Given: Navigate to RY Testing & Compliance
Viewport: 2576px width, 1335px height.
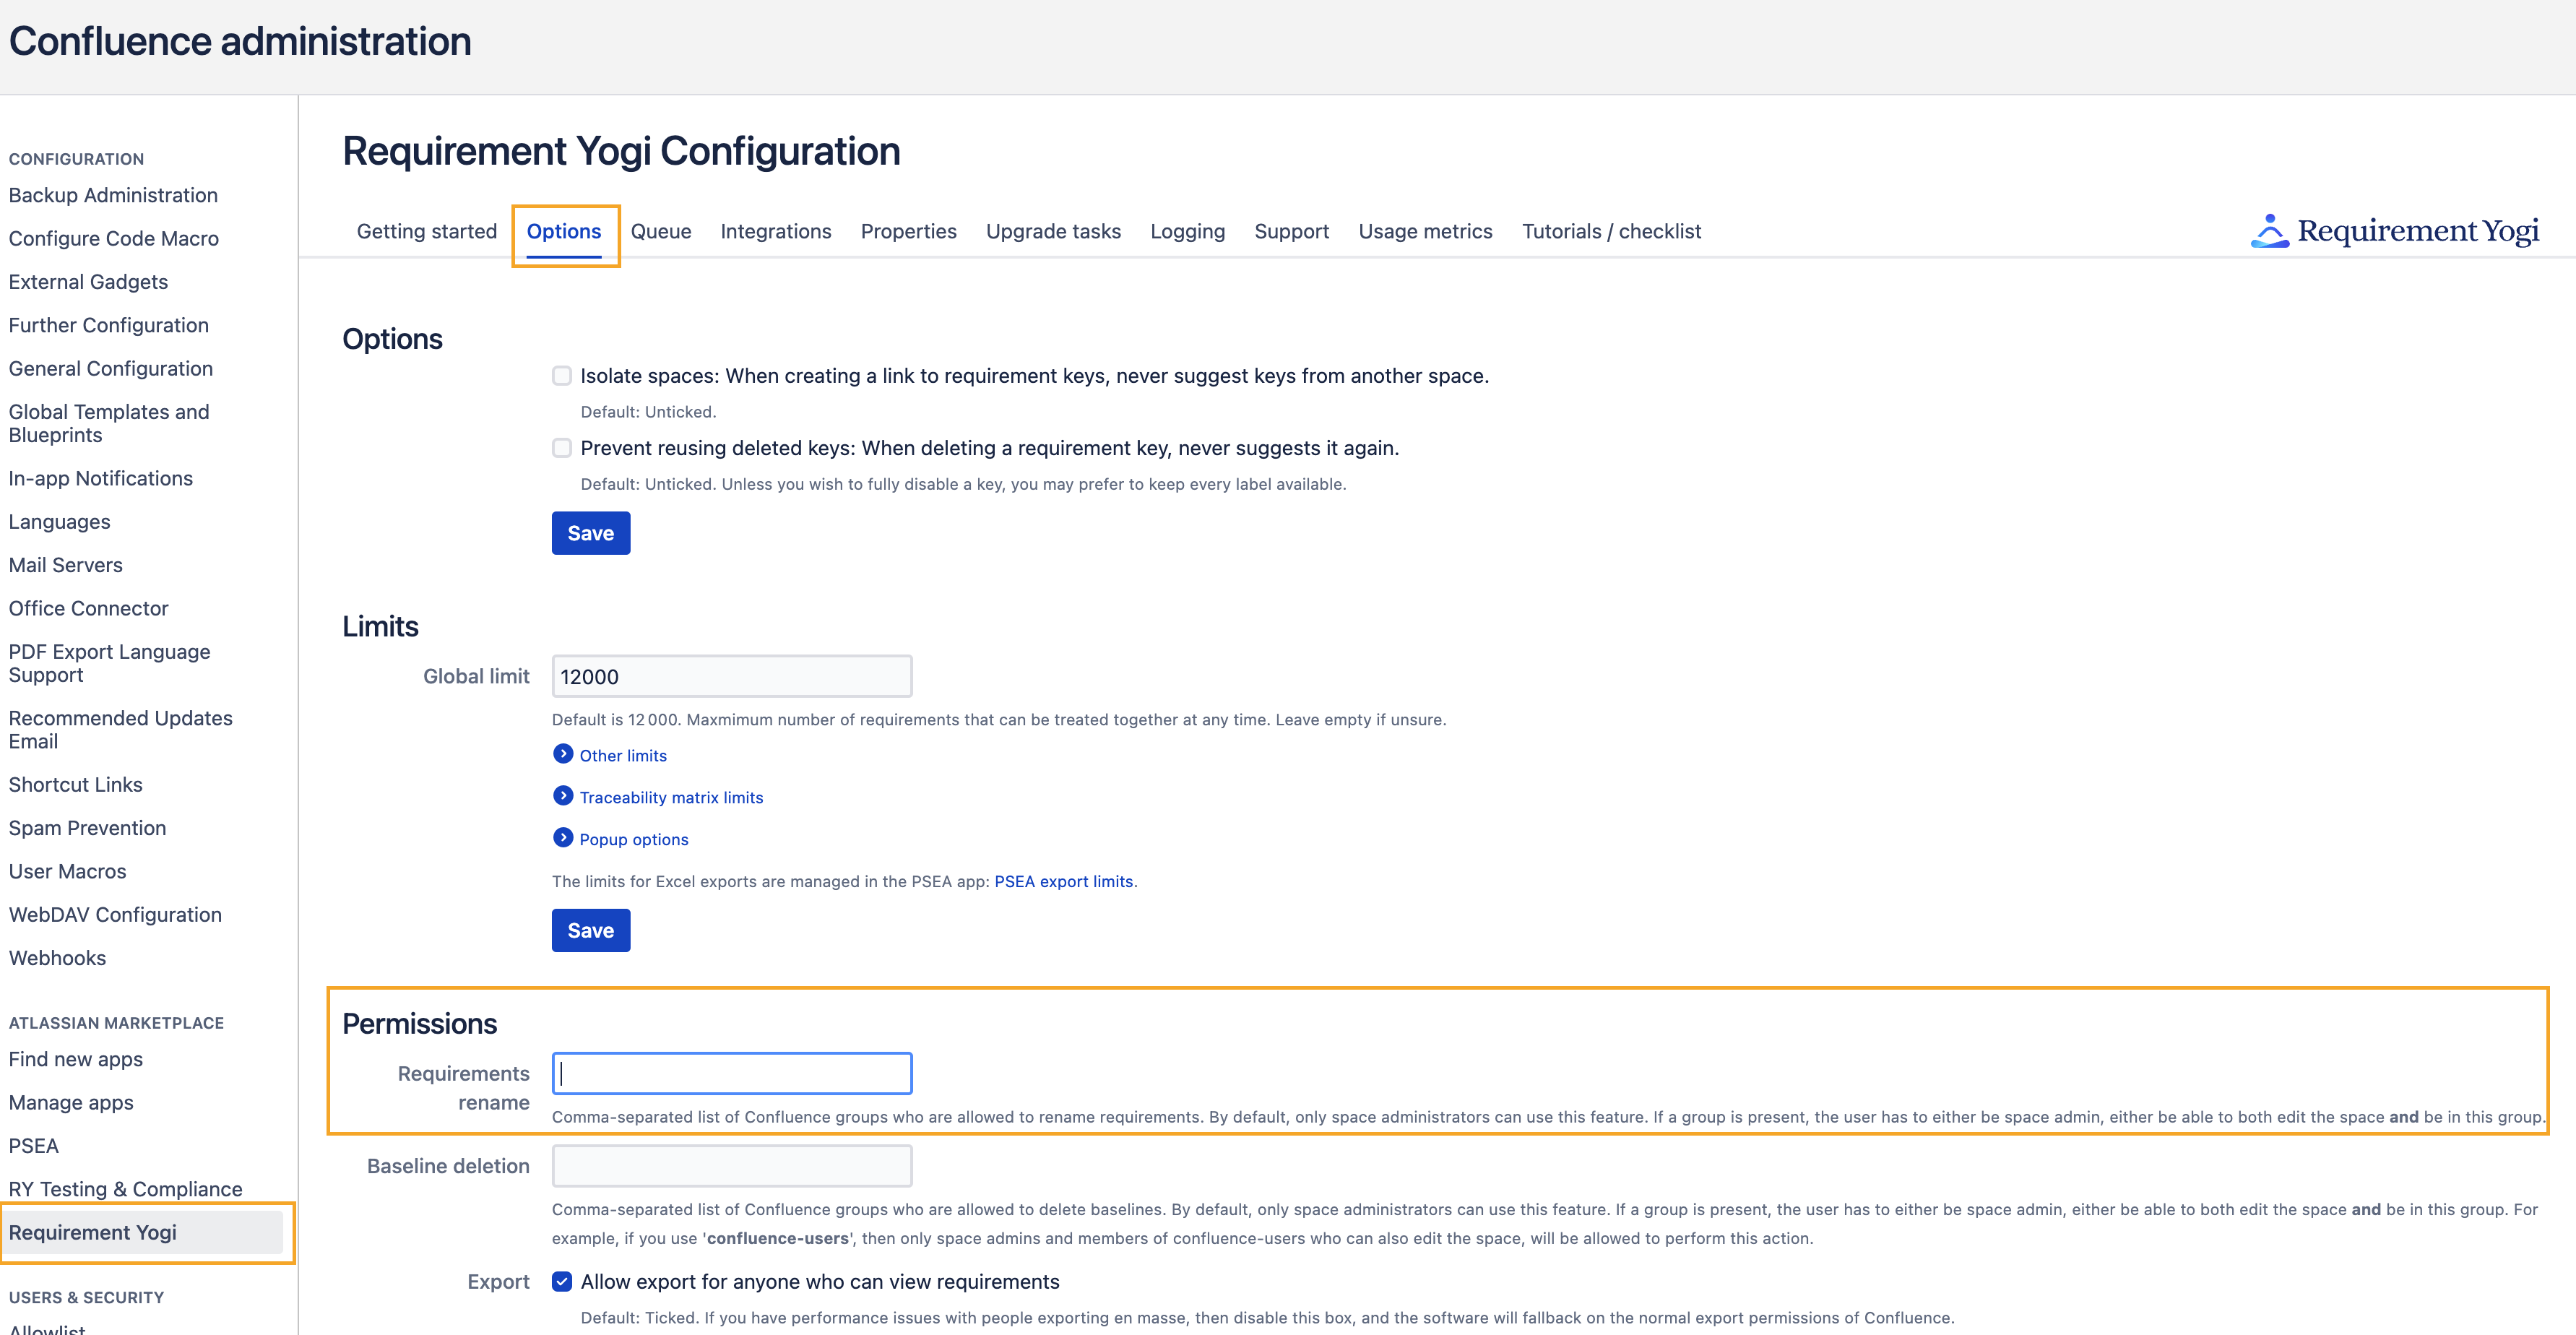Looking at the screenshot, I should pos(125,1189).
